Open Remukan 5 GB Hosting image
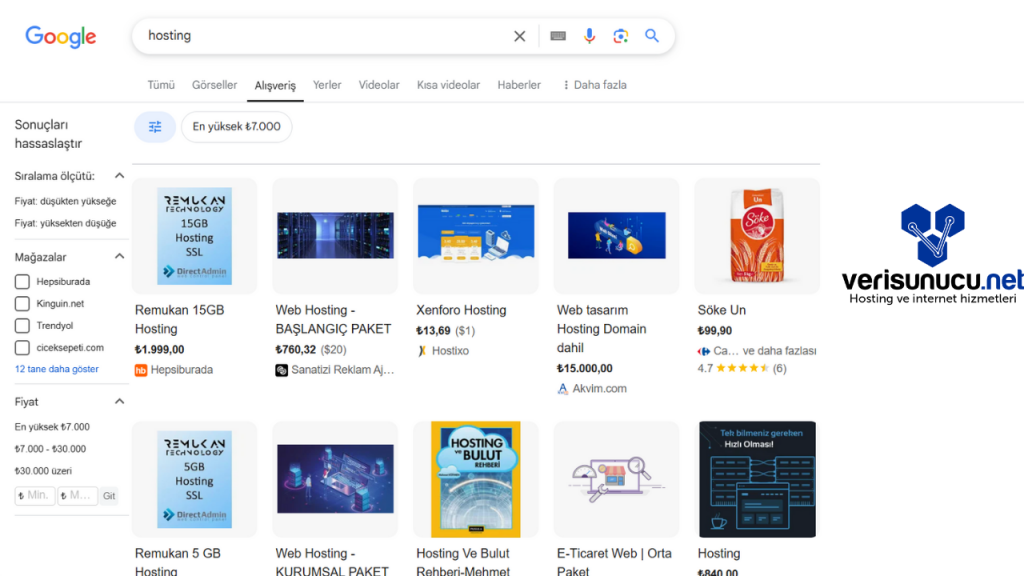This screenshot has height=576, width=1024. point(195,479)
